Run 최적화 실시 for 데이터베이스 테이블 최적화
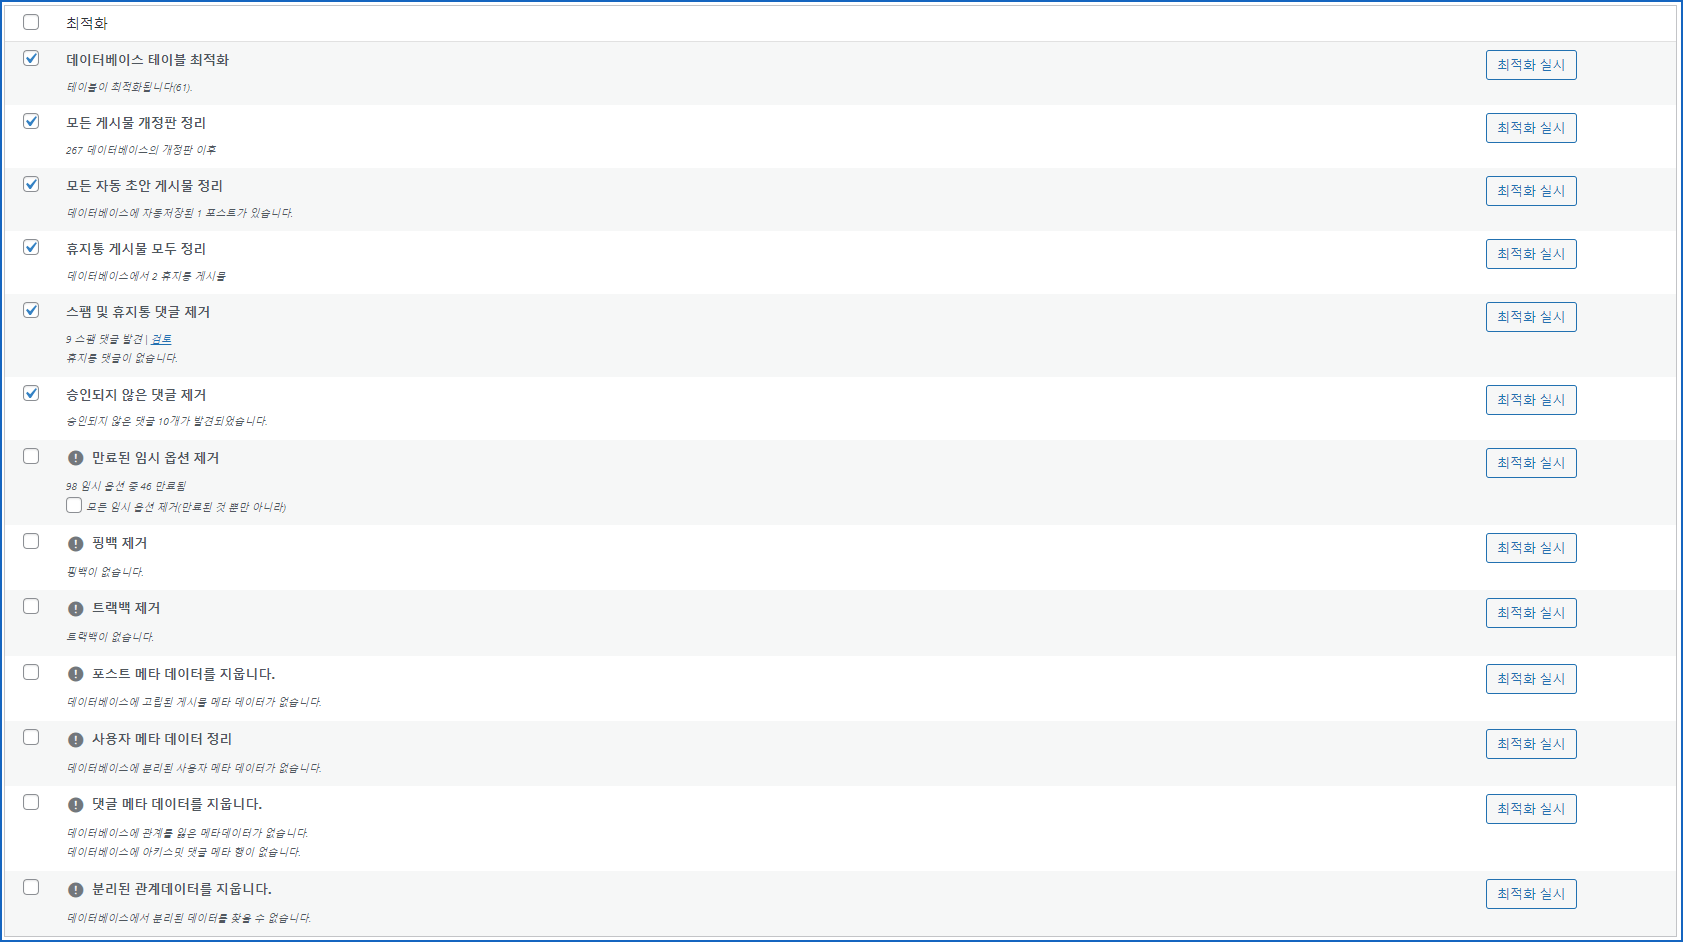The height and width of the screenshot is (942, 1683). click(1530, 65)
